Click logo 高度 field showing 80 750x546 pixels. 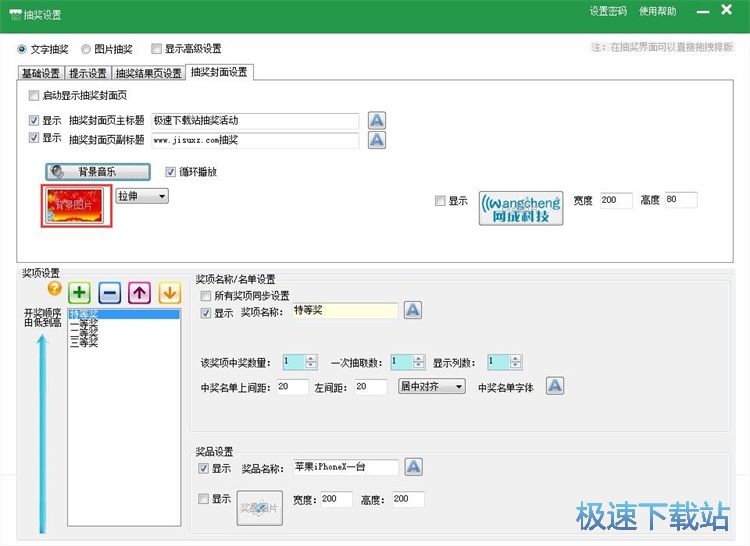(x=681, y=199)
